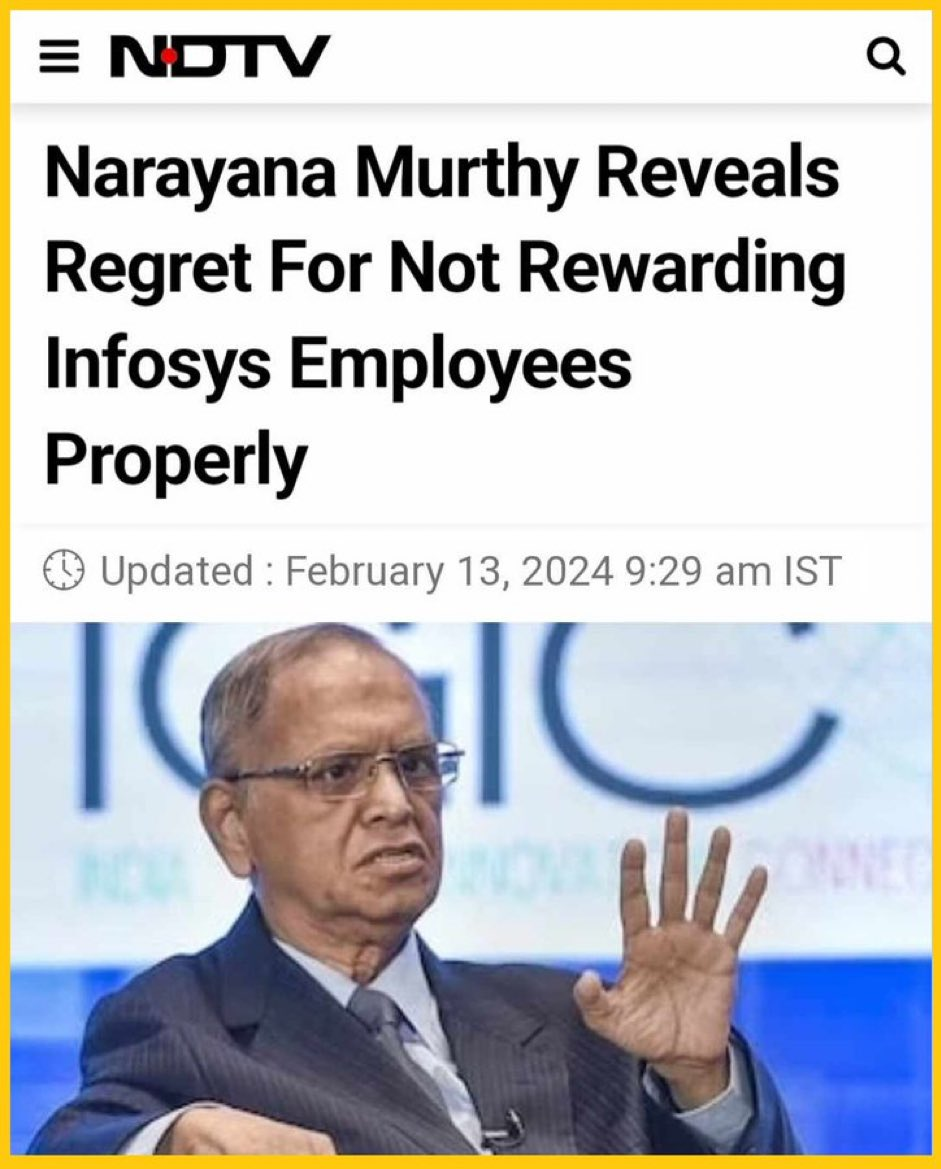Click the date February 13, 2024
The image size is (941, 1169).
(449, 571)
